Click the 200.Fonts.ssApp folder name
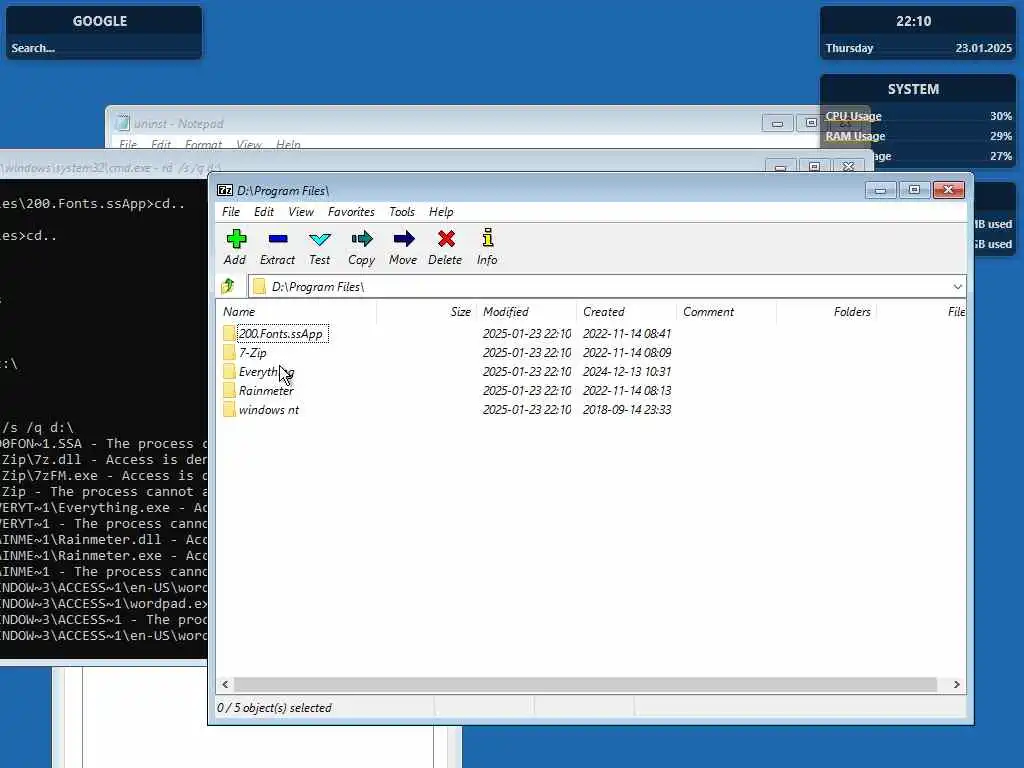Screen dimensions: 1024x768 coord(281,334)
